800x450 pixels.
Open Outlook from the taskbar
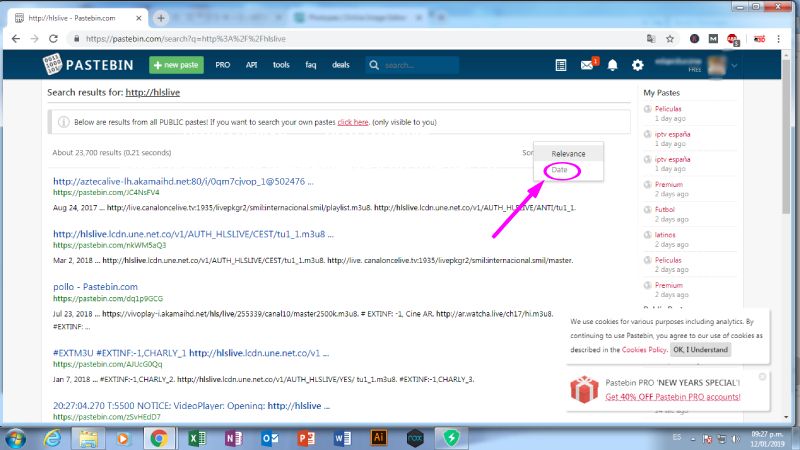coord(269,438)
